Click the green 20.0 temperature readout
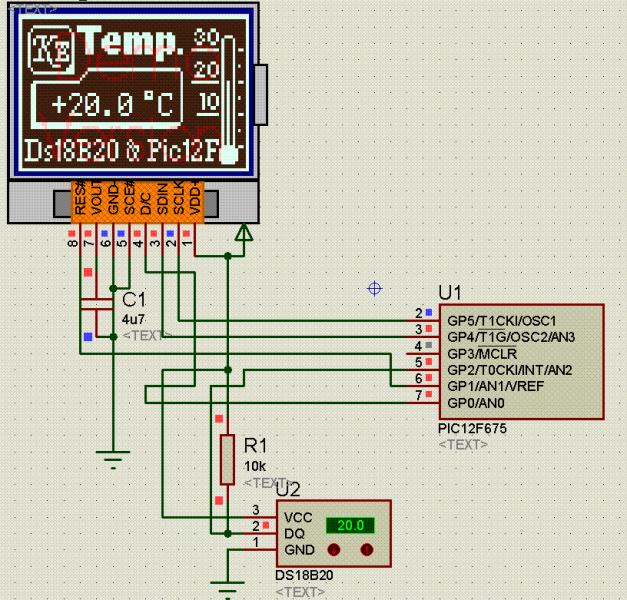 tap(352, 525)
